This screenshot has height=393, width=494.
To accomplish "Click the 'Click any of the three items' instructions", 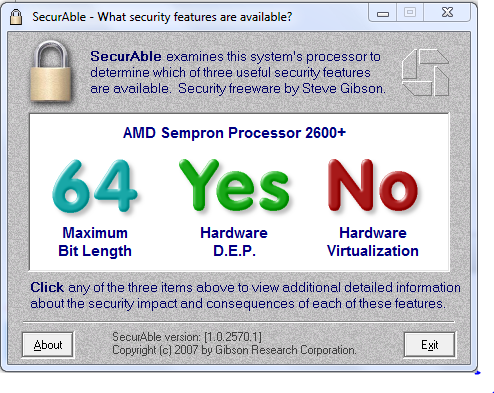I will pos(245,295).
